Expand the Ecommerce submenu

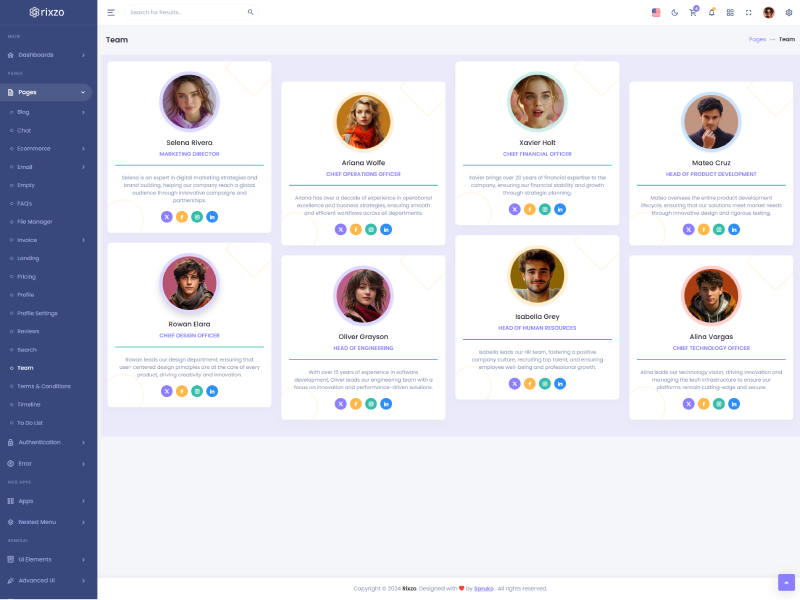point(46,148)
